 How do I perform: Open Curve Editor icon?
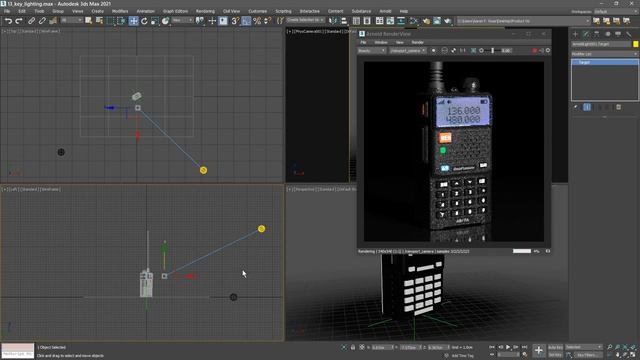(391, 21)
